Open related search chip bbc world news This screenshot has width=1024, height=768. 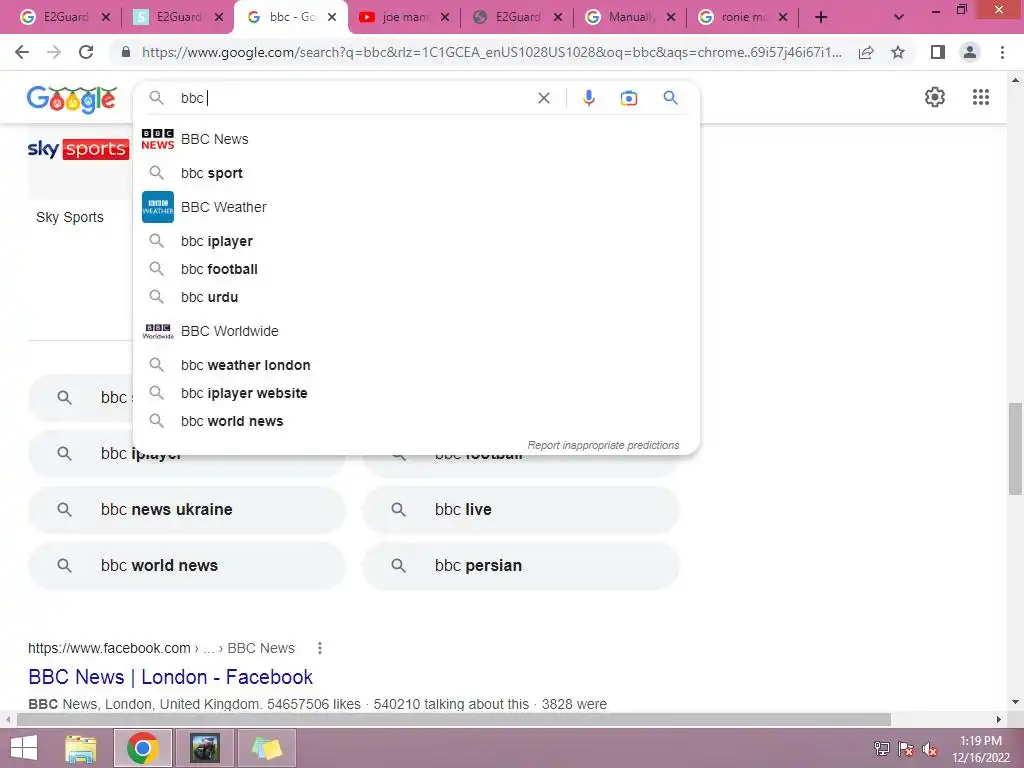point(187,566)
